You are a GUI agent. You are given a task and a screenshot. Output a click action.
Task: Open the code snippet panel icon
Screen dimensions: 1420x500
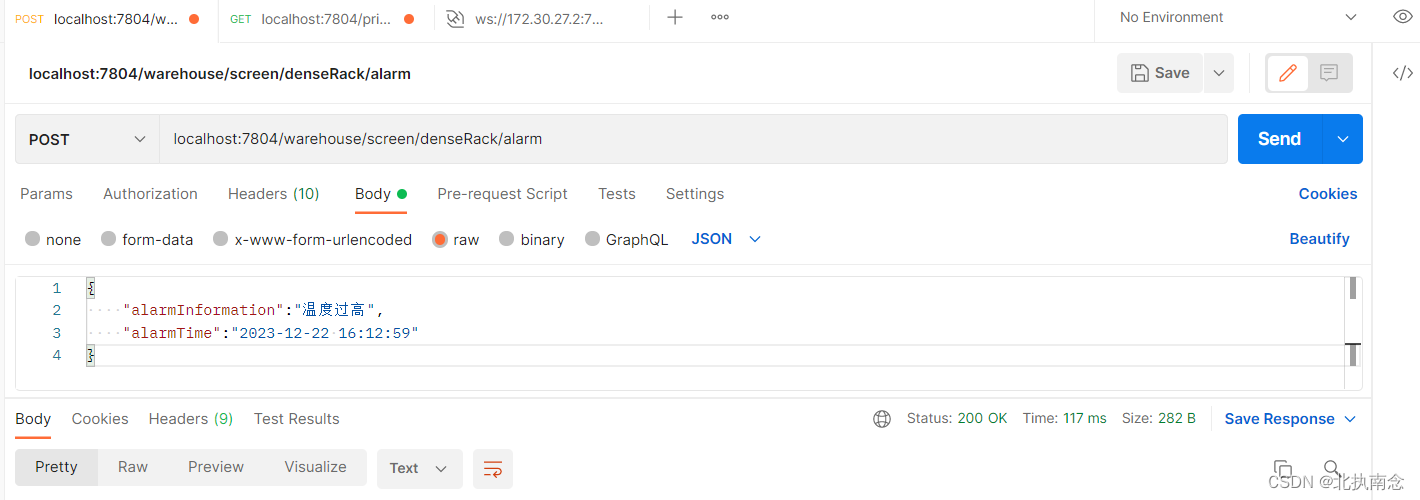1403,73
